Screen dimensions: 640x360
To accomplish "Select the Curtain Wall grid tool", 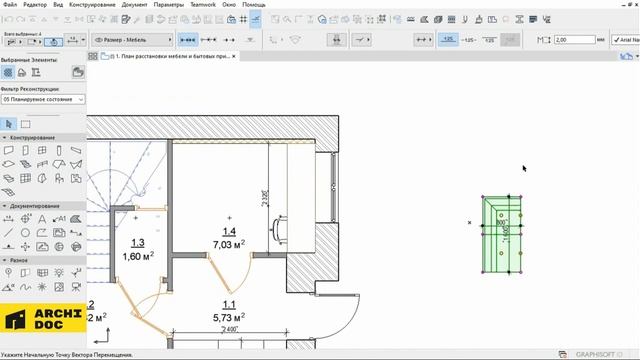I will click(x=25, y=178).
